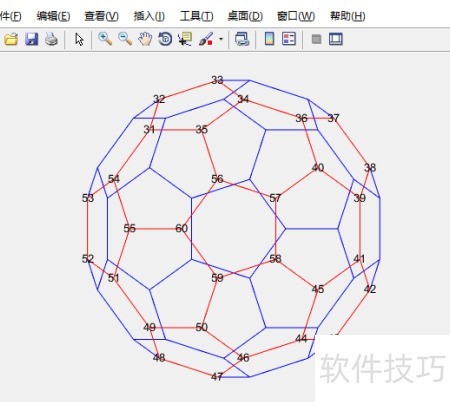This screenshot has height=402, width=450.
Task: Open the 插入(I) menu
Action: tap(149, 16)
